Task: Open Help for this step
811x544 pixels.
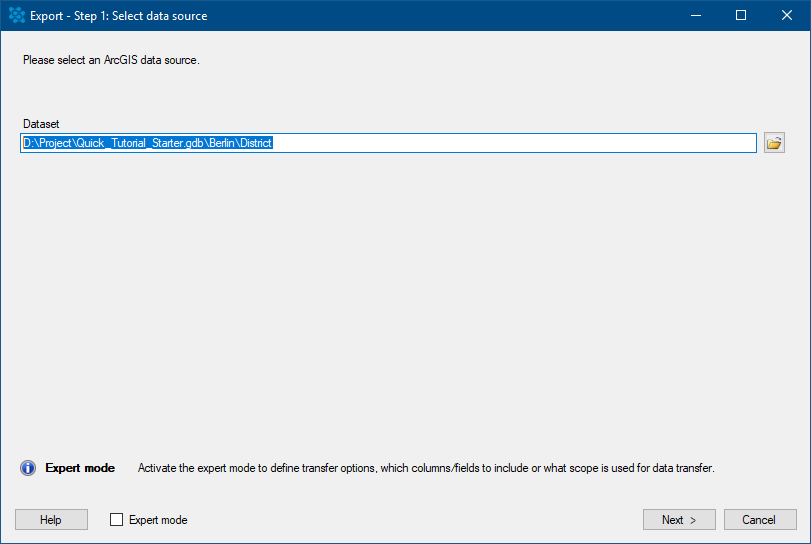Action: (x=51, y=520)
